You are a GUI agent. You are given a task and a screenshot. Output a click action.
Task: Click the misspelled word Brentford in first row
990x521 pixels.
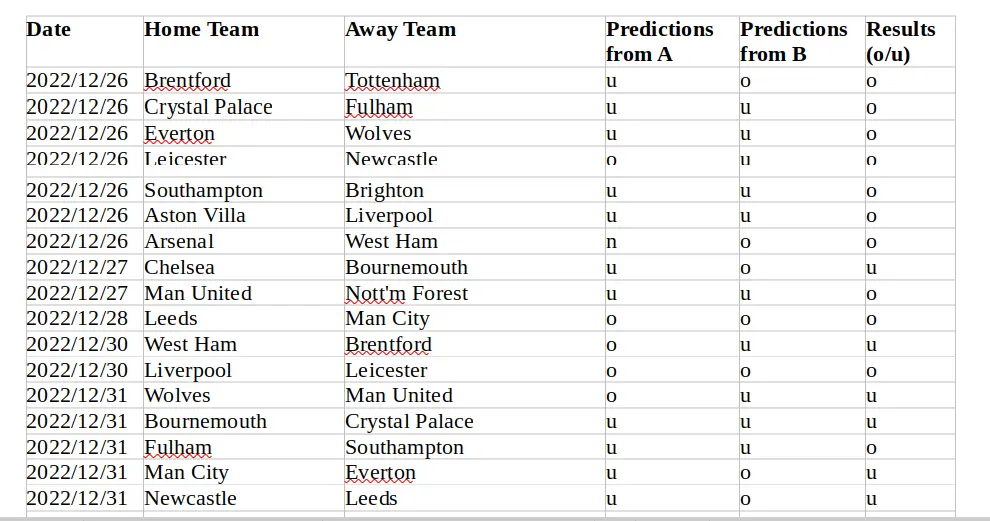(188, 81)
